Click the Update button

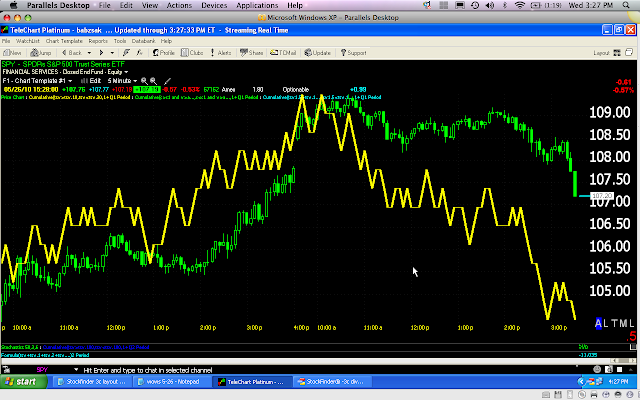(x=318, y=53)
